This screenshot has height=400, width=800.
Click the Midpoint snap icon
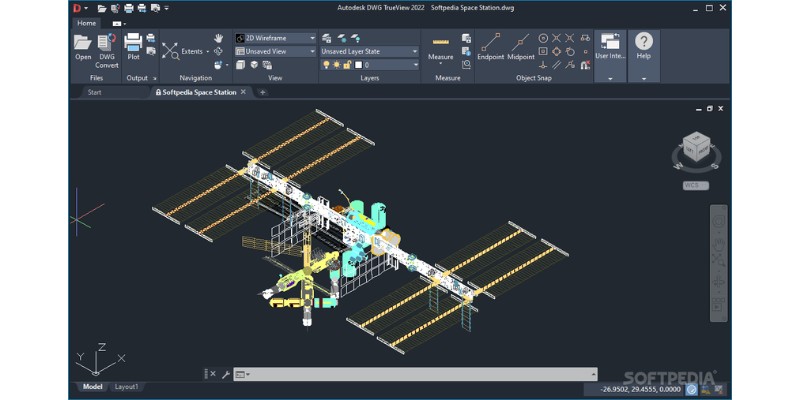click(520, 42)
